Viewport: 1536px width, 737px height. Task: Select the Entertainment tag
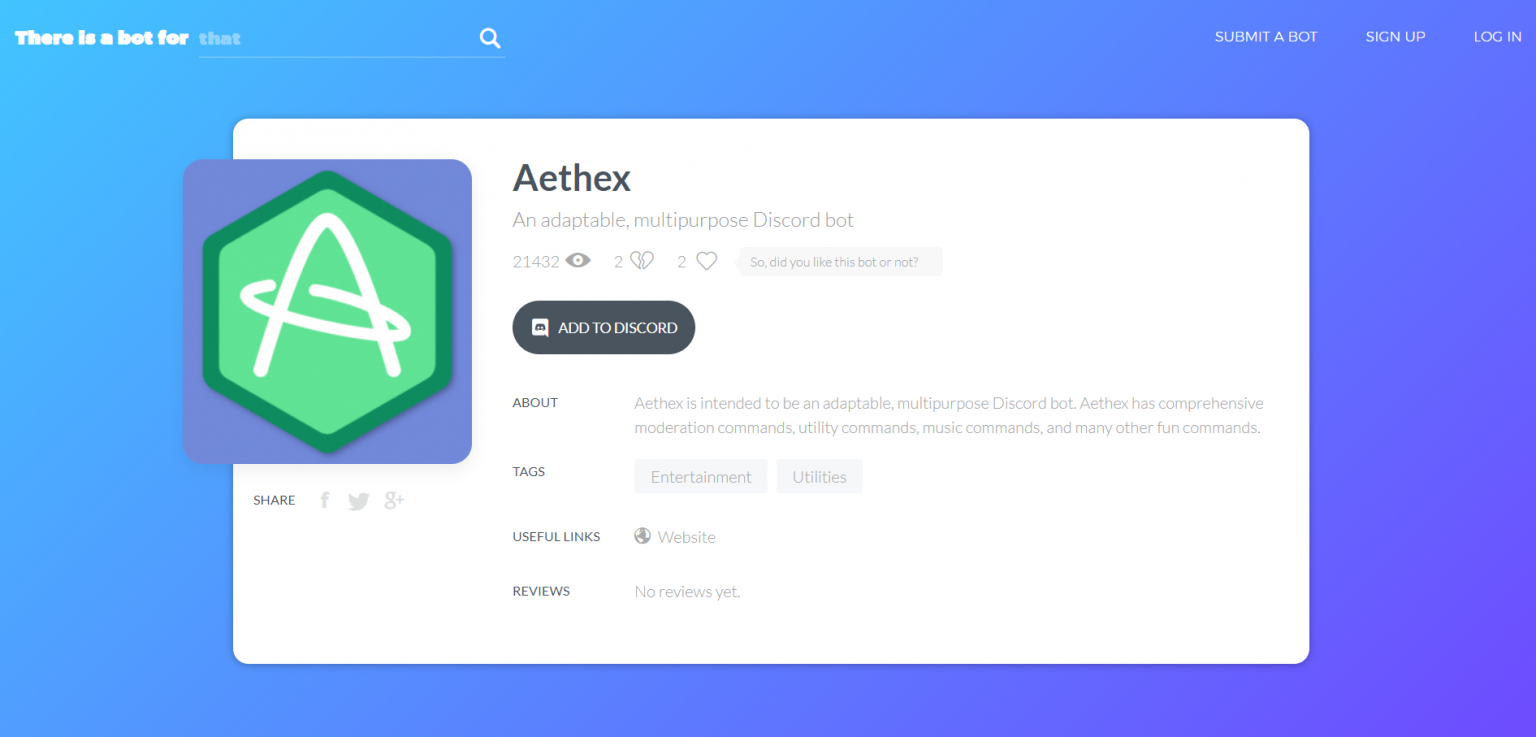(700, 476)
